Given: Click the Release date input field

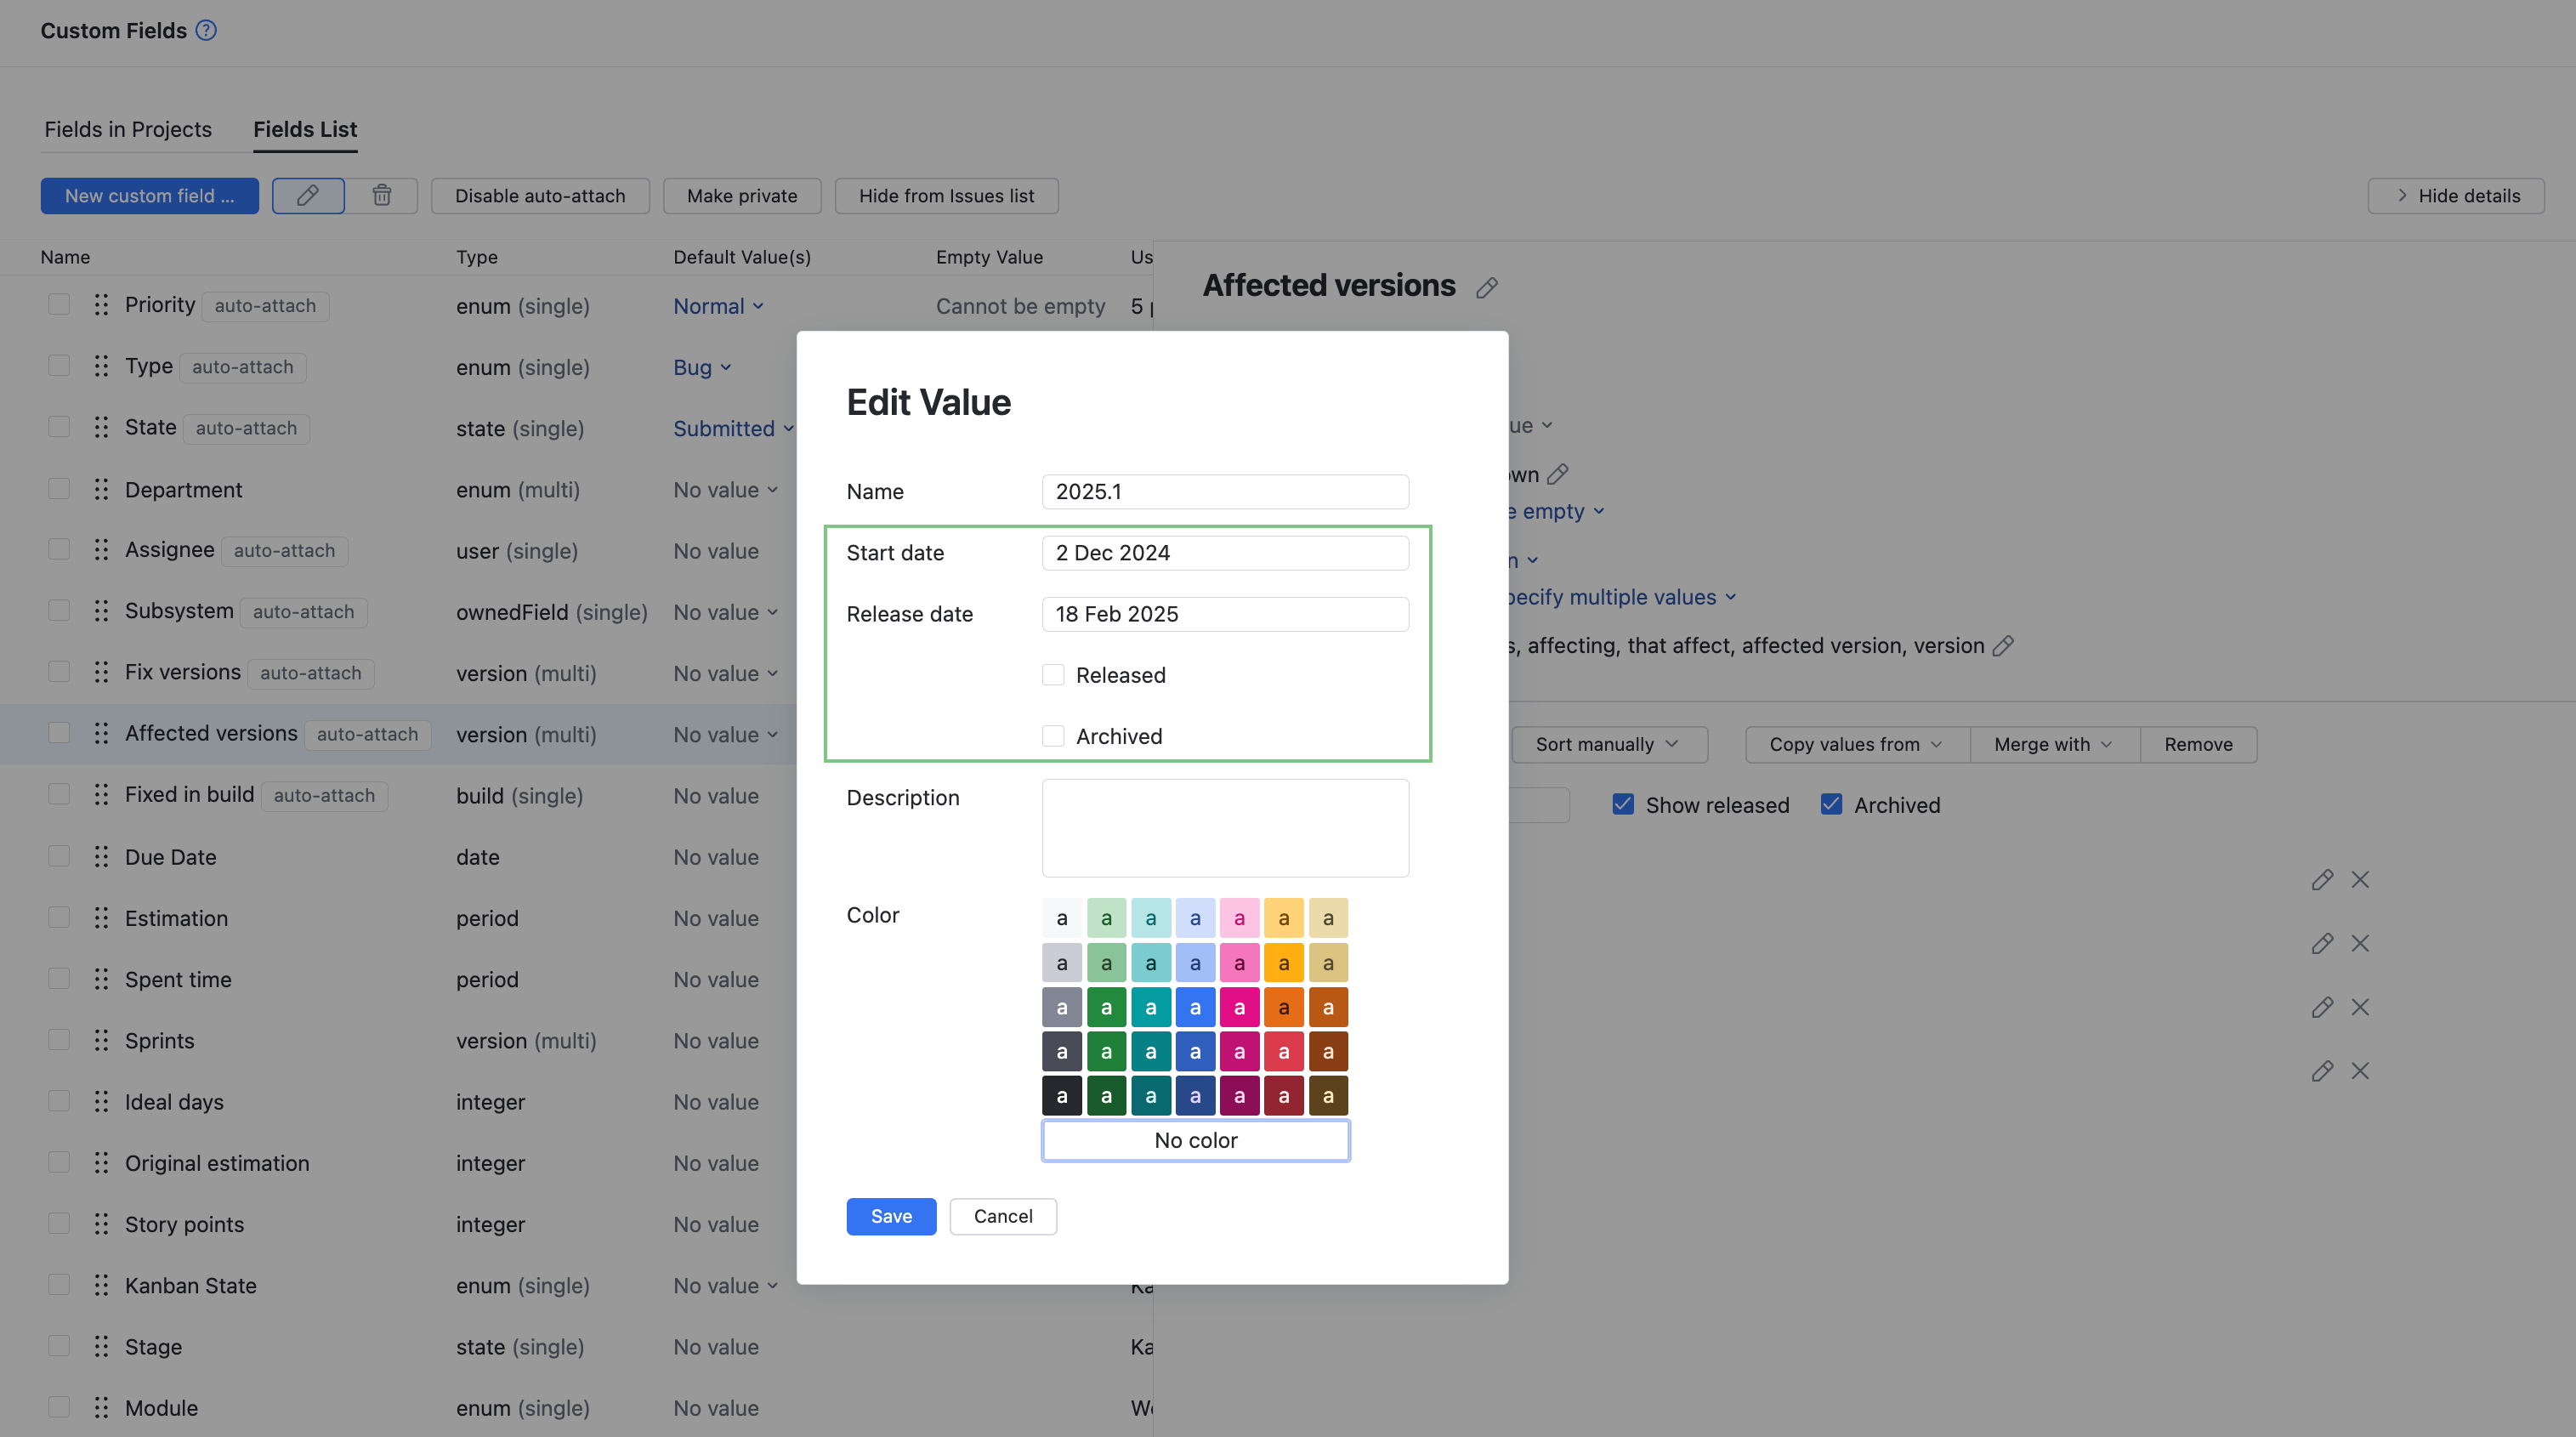Looking at the screenshot, I should [1225, 614].
